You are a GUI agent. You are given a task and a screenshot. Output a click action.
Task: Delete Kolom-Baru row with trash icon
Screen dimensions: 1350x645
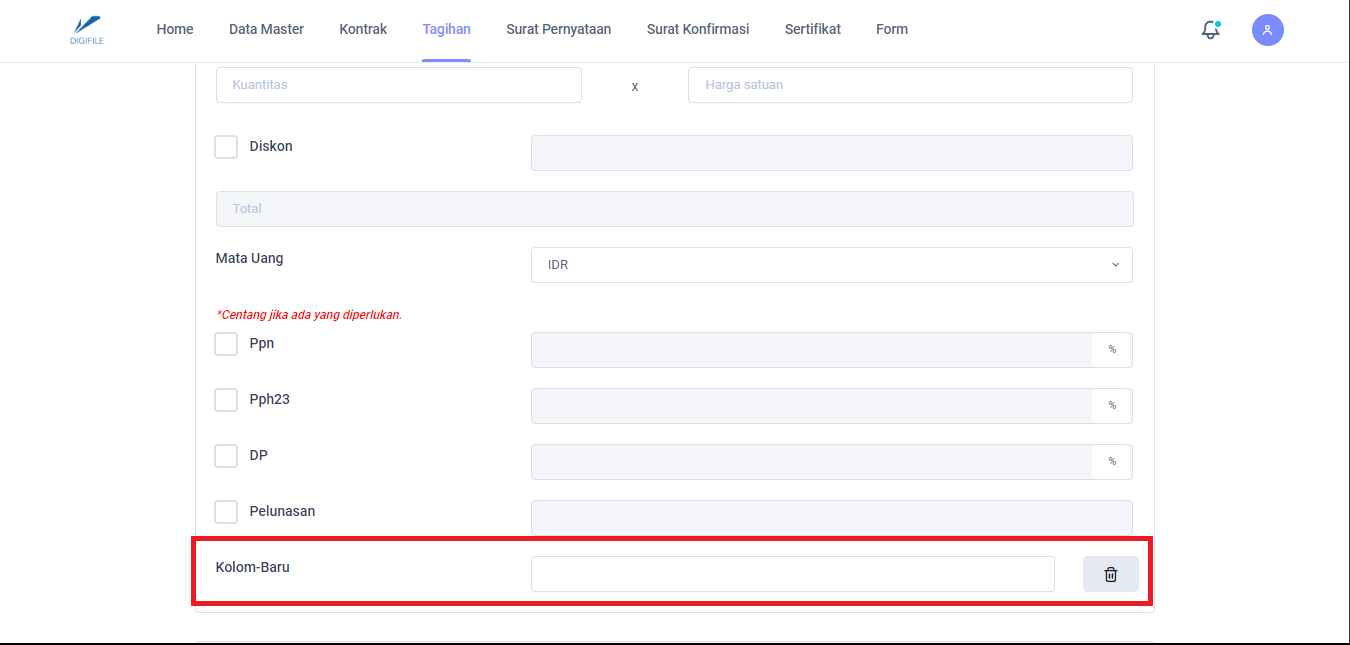click(1110, 574)
